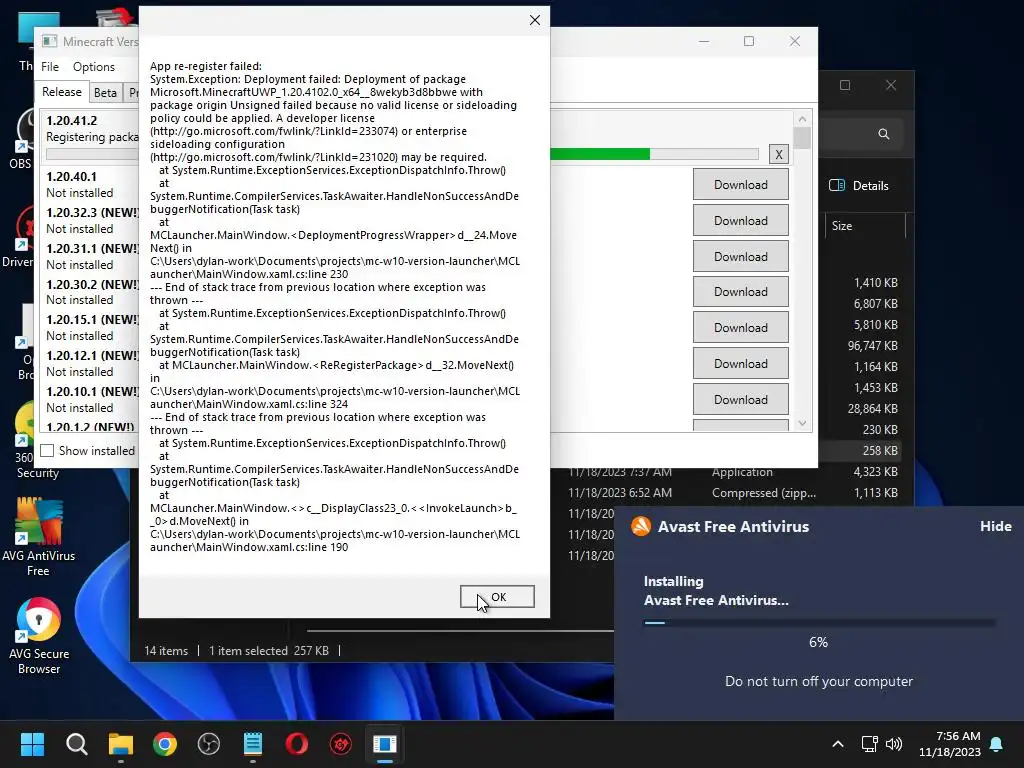This screenshot has width=1024, height=768.
Task: Click Download for version 1.20.10.1
Action: pos(741,400)
